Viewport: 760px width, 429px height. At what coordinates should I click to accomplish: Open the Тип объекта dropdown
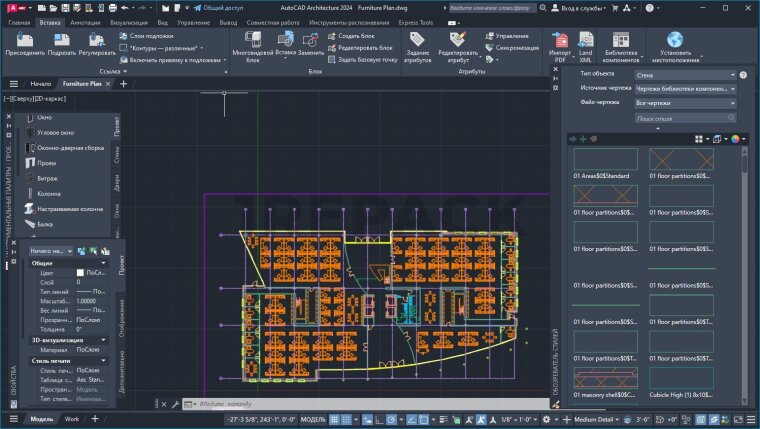pos(685,75)
